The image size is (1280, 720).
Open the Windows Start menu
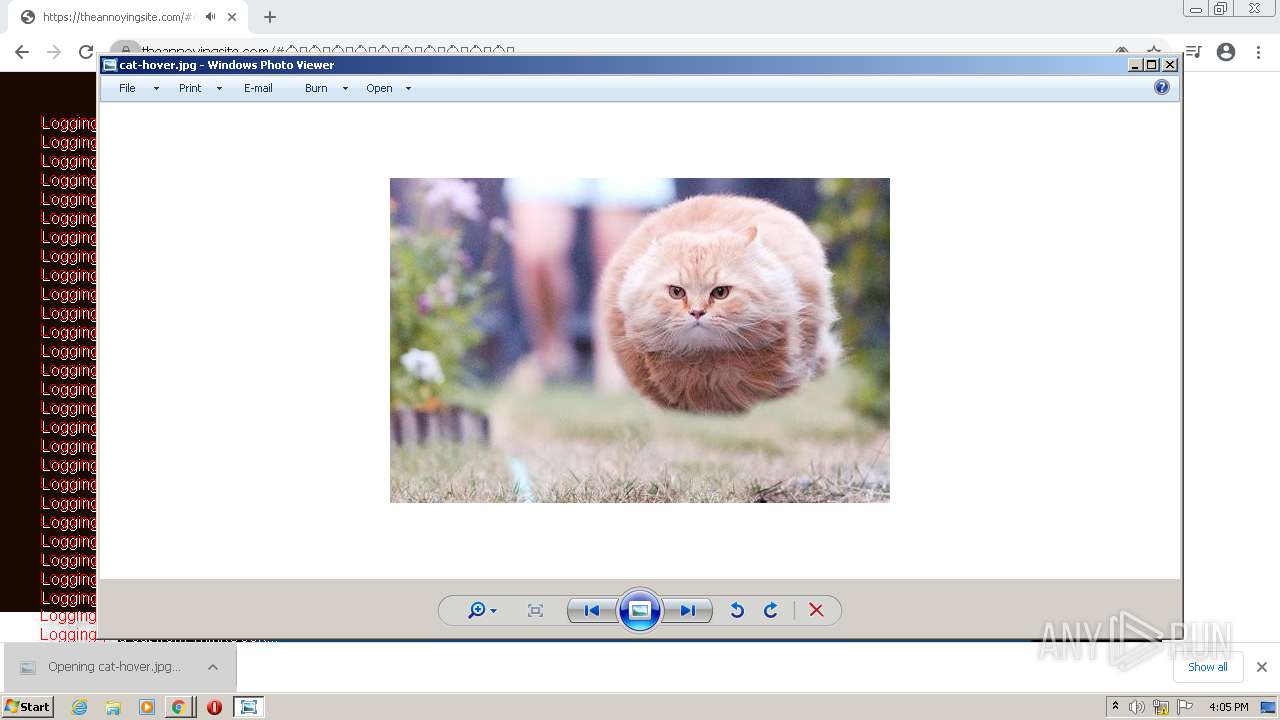click(28, 706)
